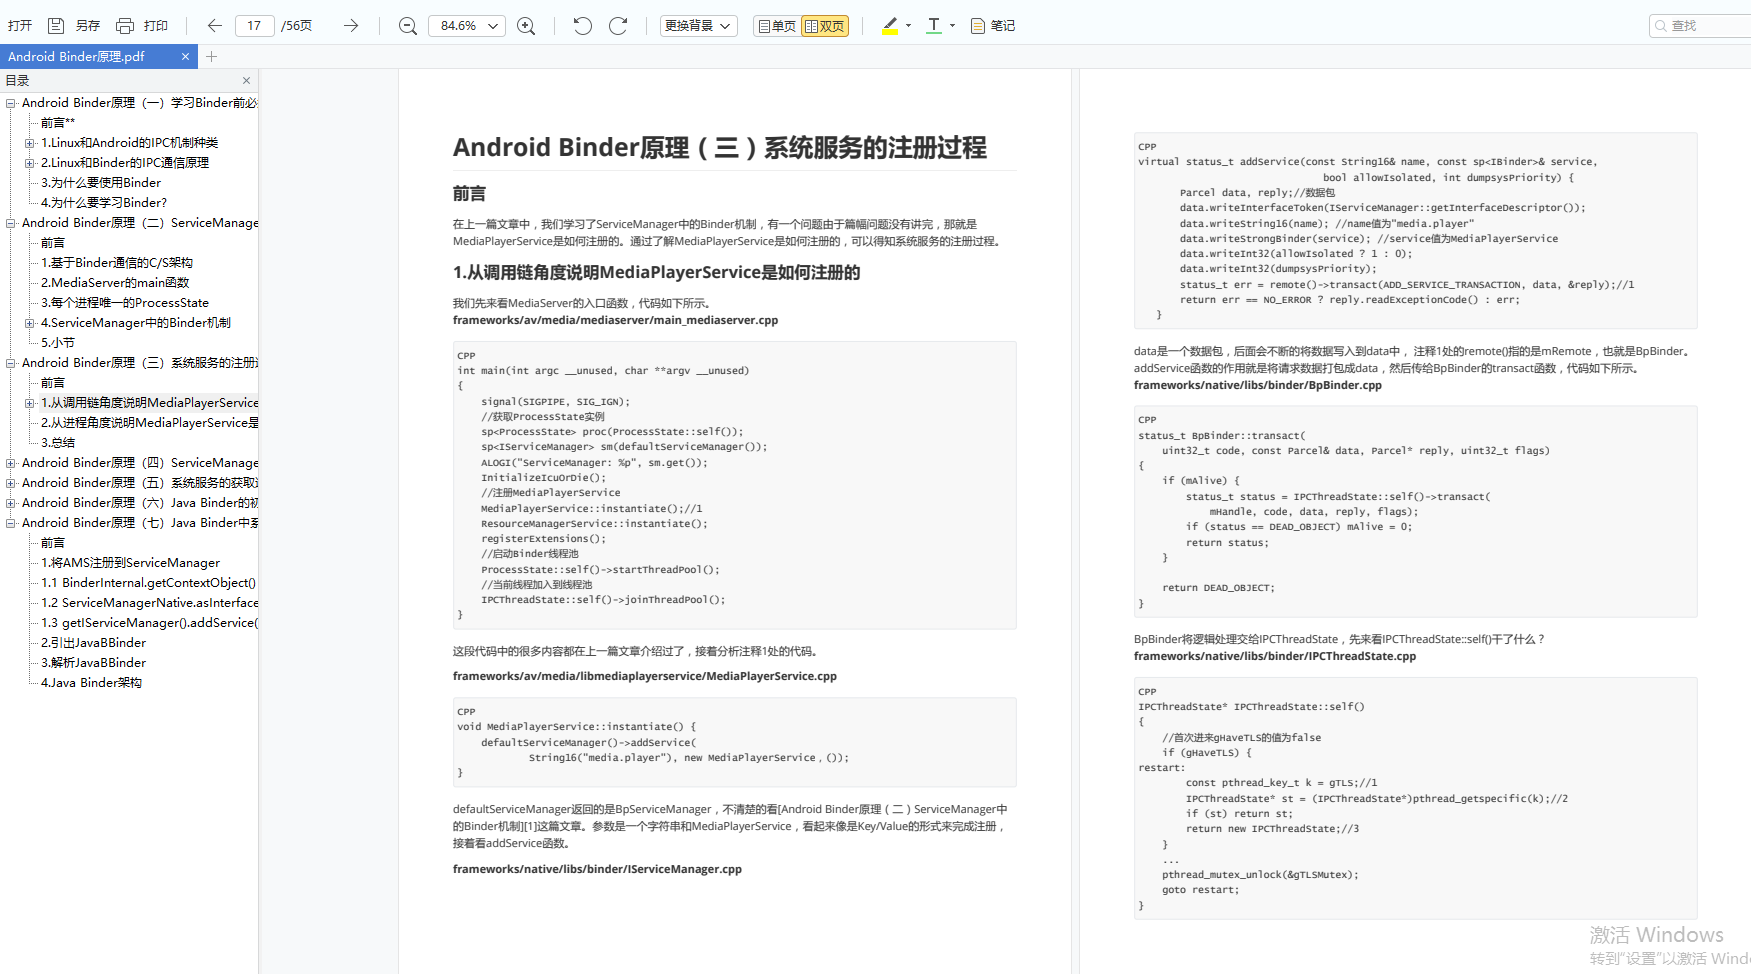Open outline item 3.每个进程唯一的ProcessState
The width and height of the screenshot is (1751, 974).
pos(125,303)
